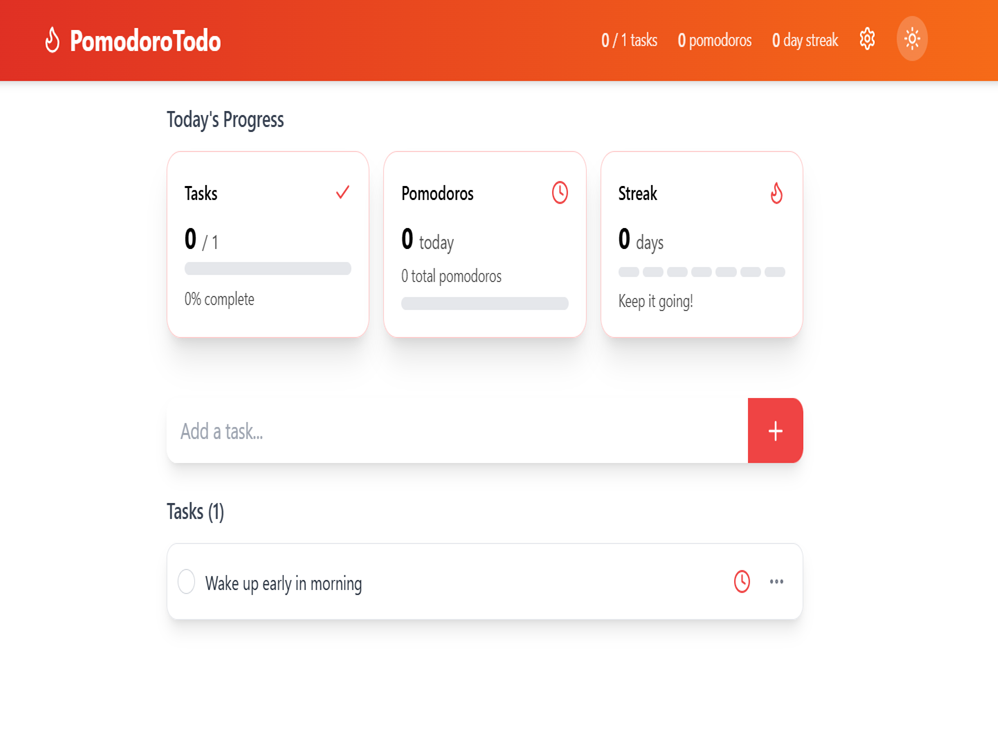The width and height of the screenshot is (998, 735).
Task: Open three-dot menu for Wake up task
Action: (776, 581)
